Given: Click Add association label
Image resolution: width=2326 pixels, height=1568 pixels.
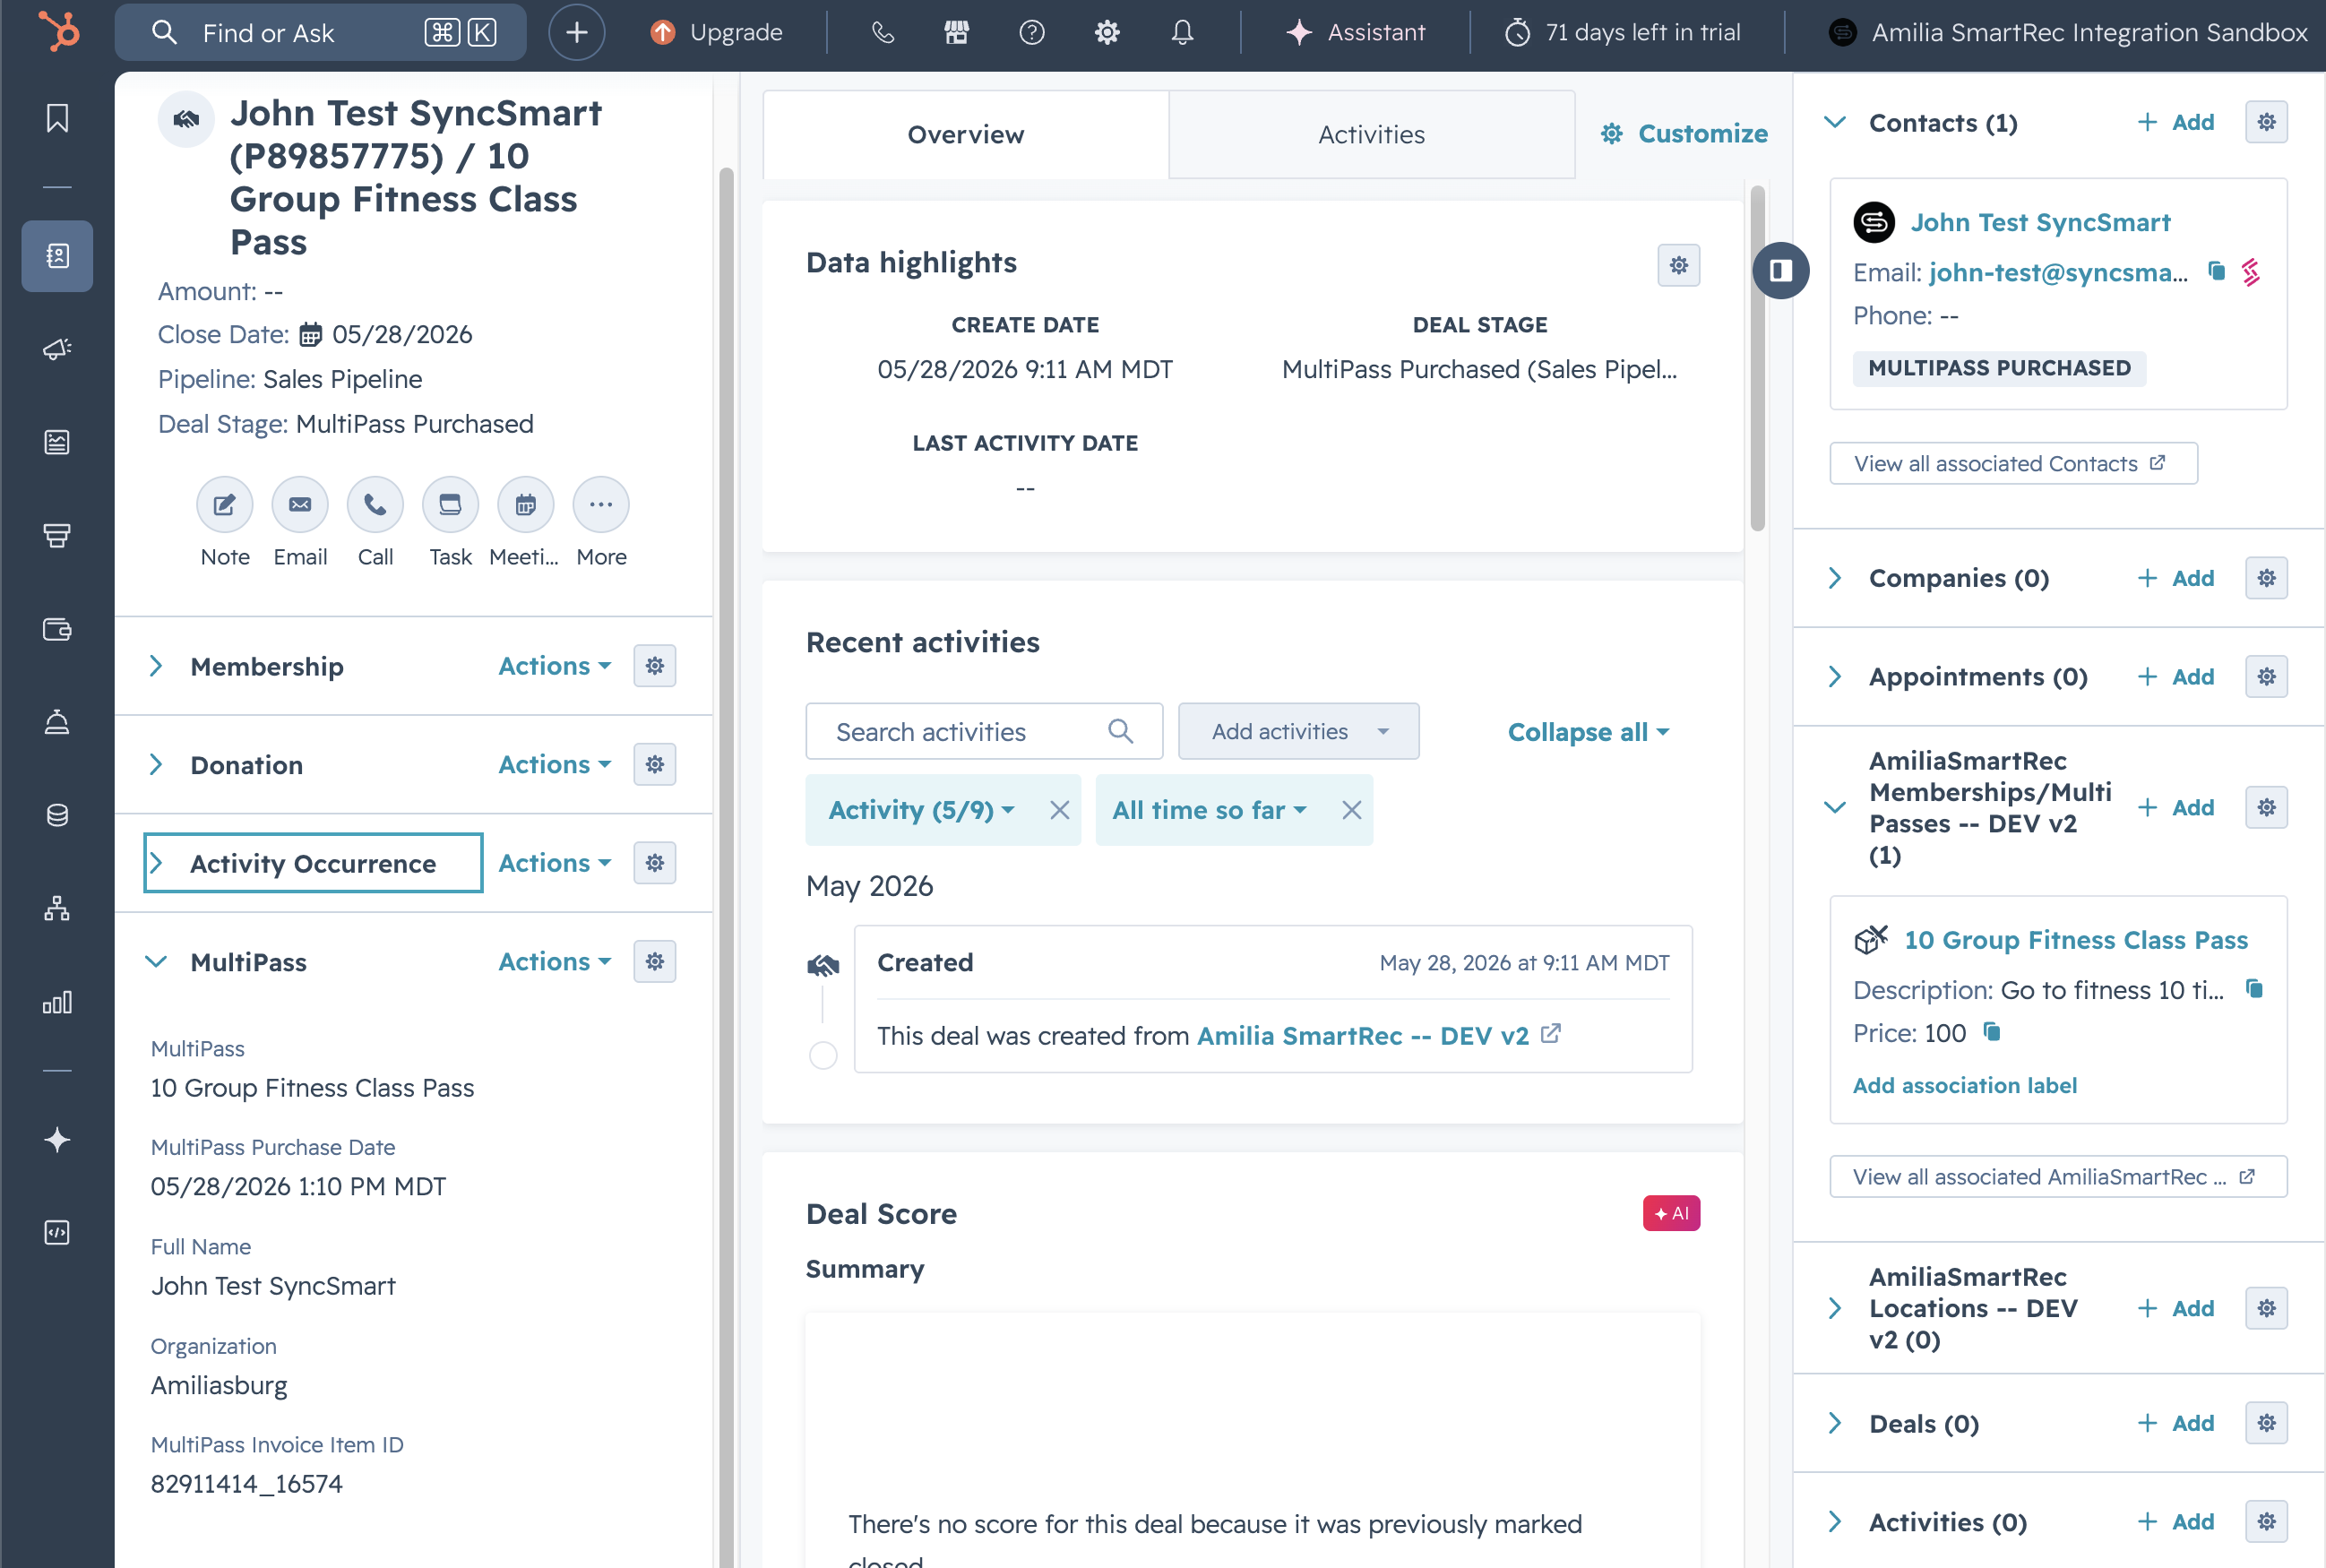Looking at the screenshot, I should 1964,1085.
